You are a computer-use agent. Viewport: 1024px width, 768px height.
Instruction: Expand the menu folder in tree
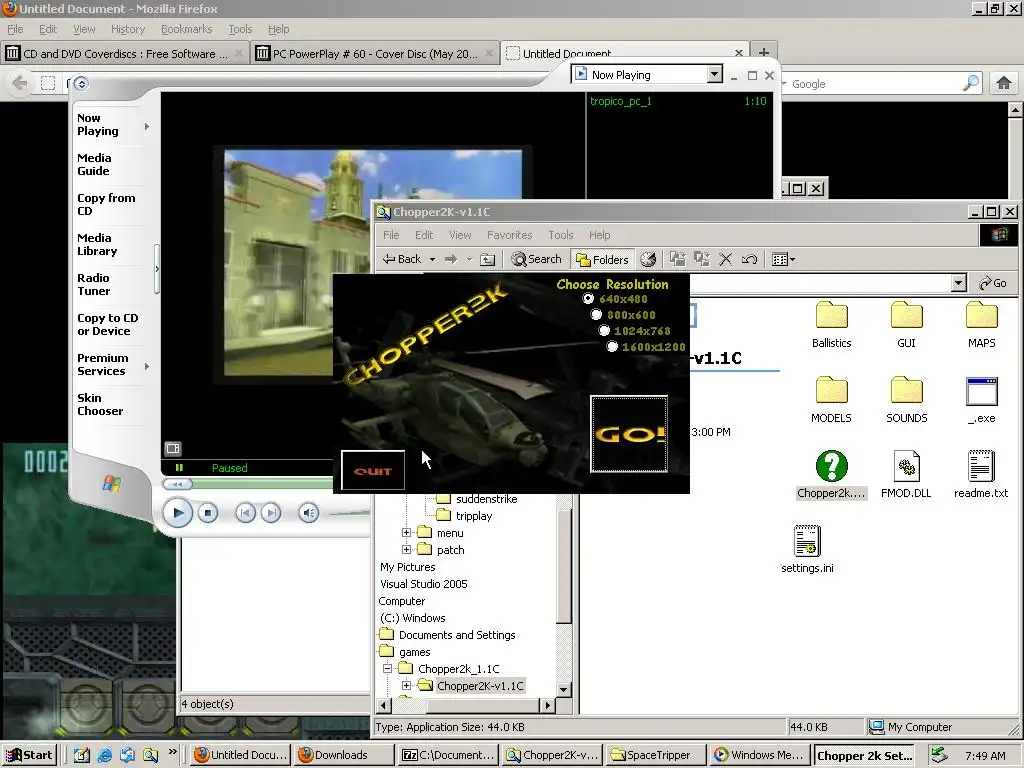pos(406,532)
